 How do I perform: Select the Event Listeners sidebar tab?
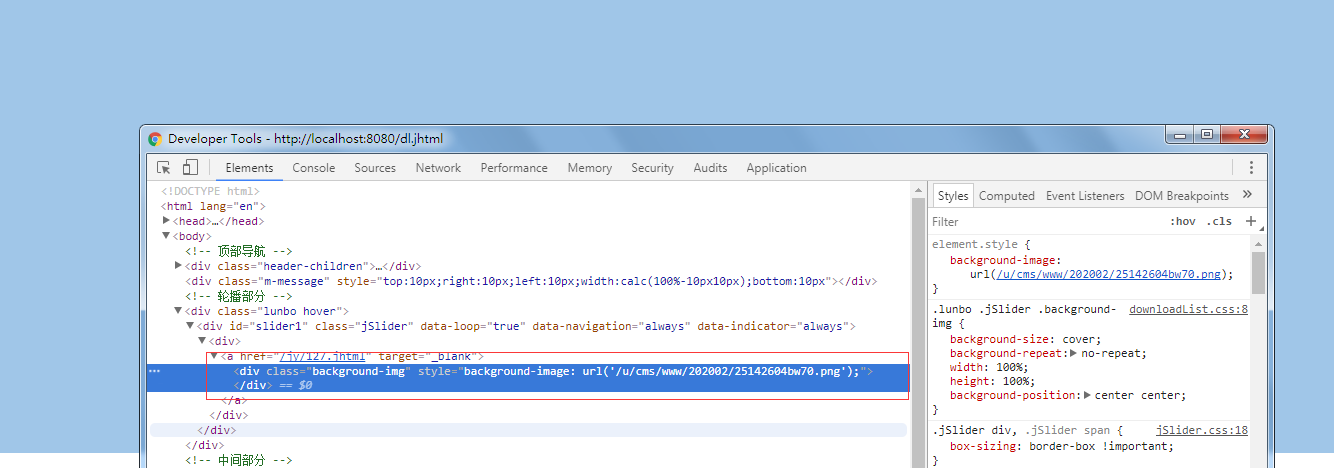[x=1085, y=196]
